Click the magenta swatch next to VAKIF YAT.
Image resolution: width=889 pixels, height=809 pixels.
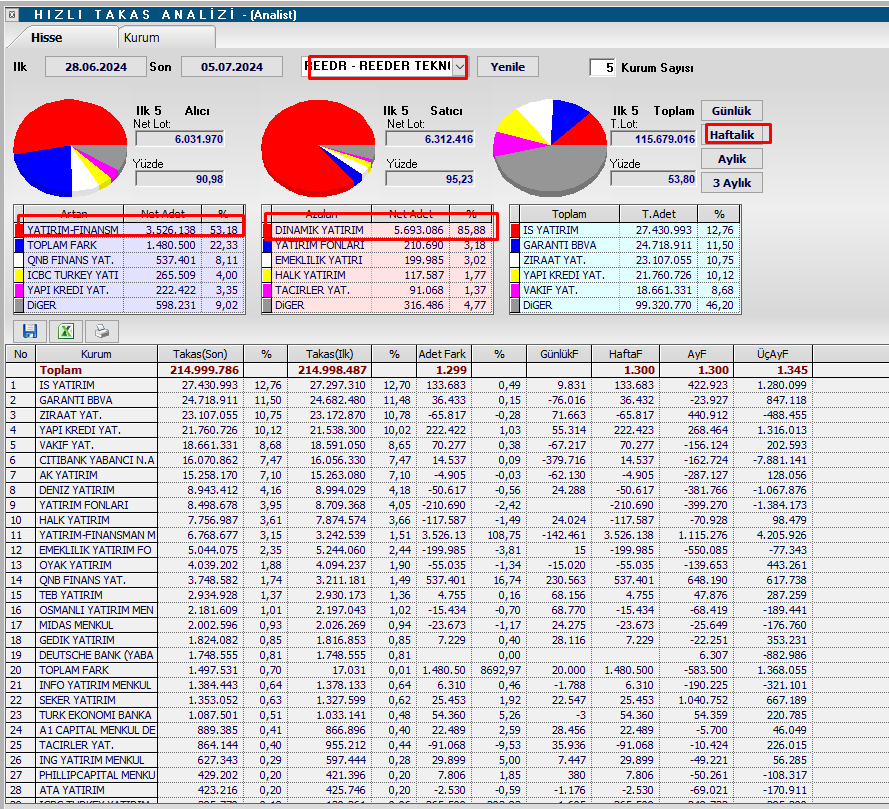tap(515, 290)
